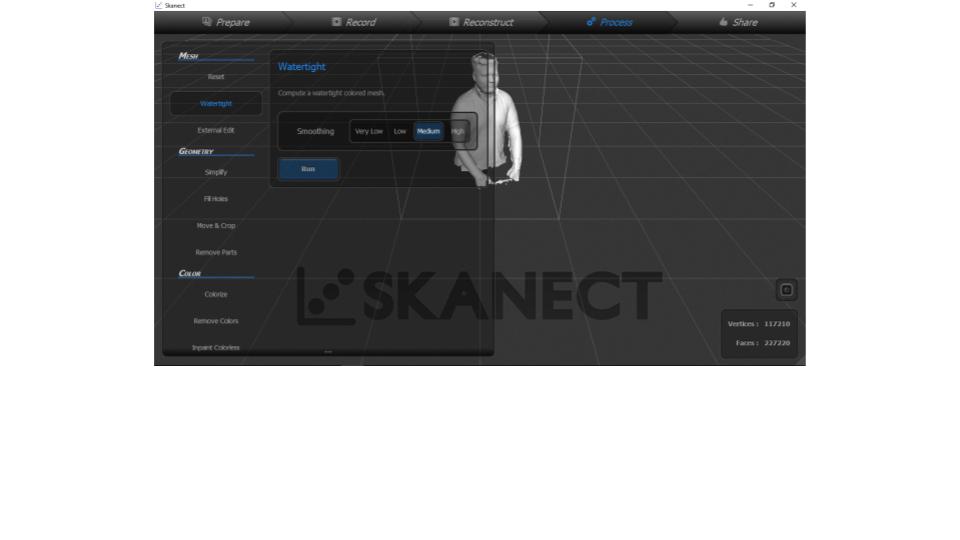The width and height of the screenshot is (960, 540).
Task: Click the view reset icon above Vertices
Action: [x=787, y=290]
